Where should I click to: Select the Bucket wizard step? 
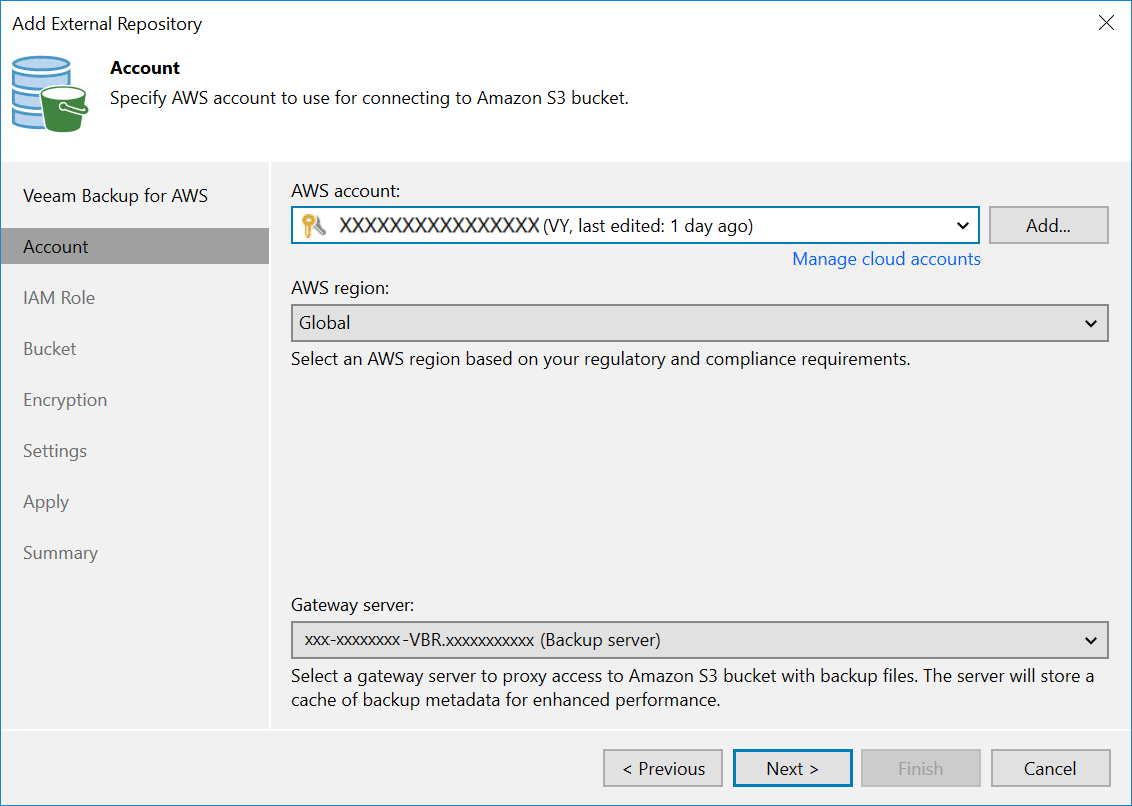click(x=50, y=349)
